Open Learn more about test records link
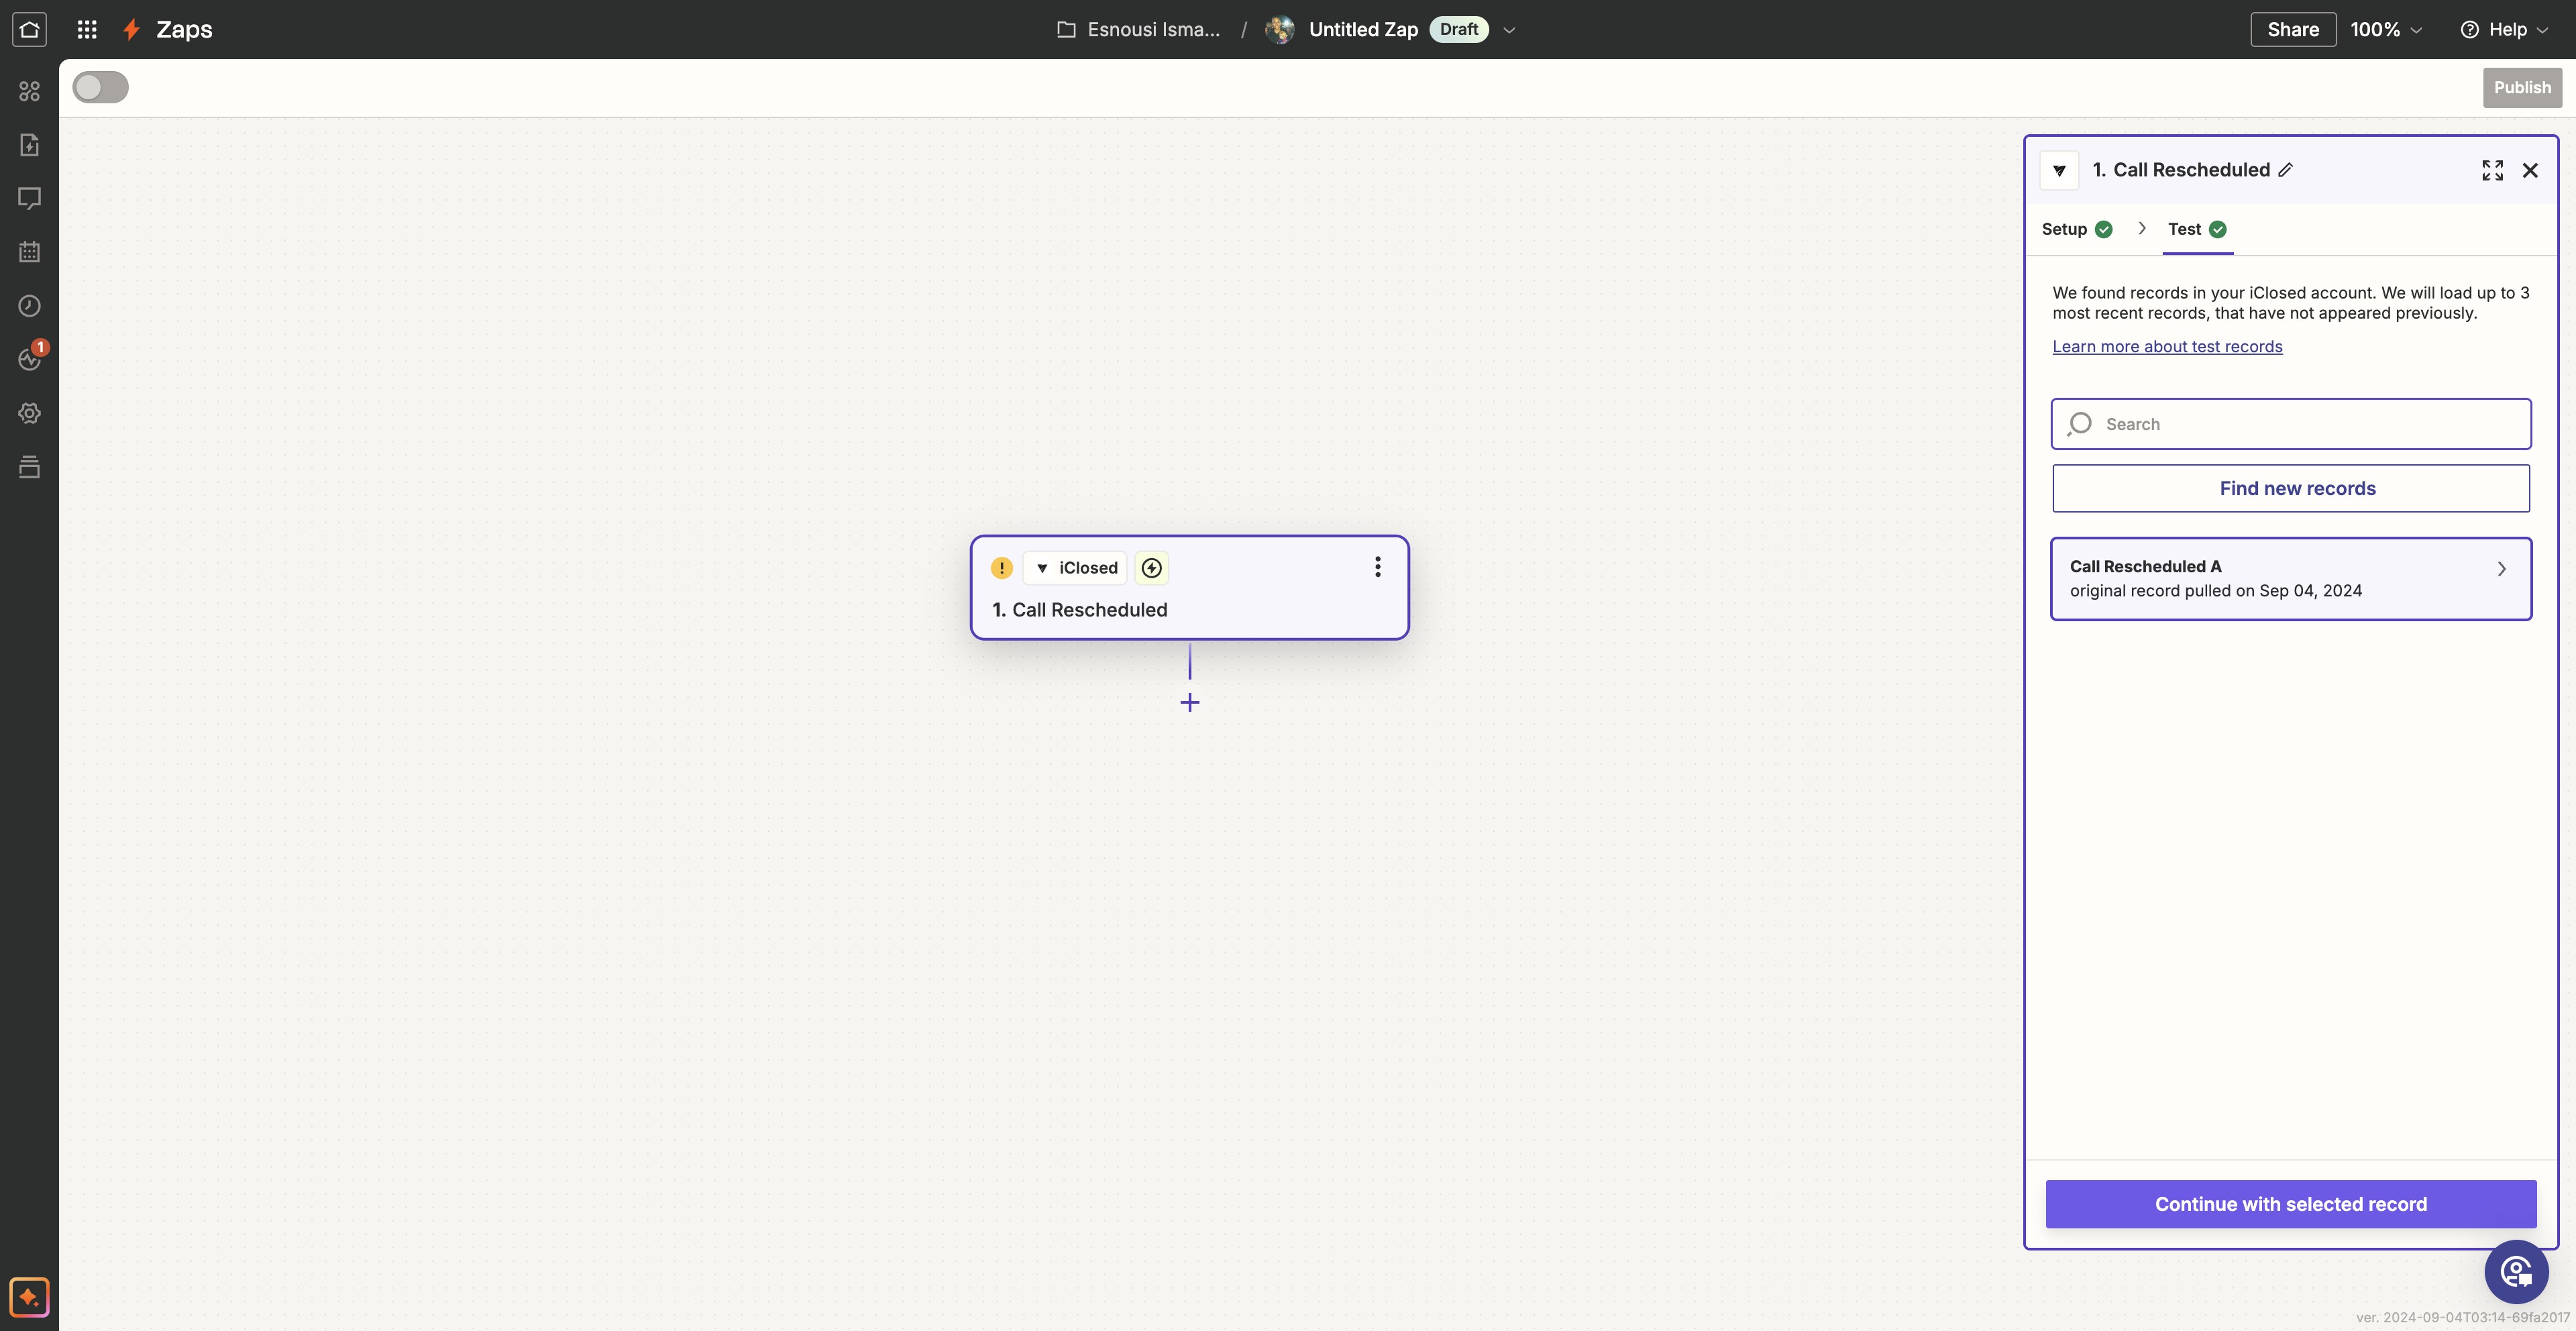The height and width of the screenshot is (1331, 2576). click(2167, 346)
